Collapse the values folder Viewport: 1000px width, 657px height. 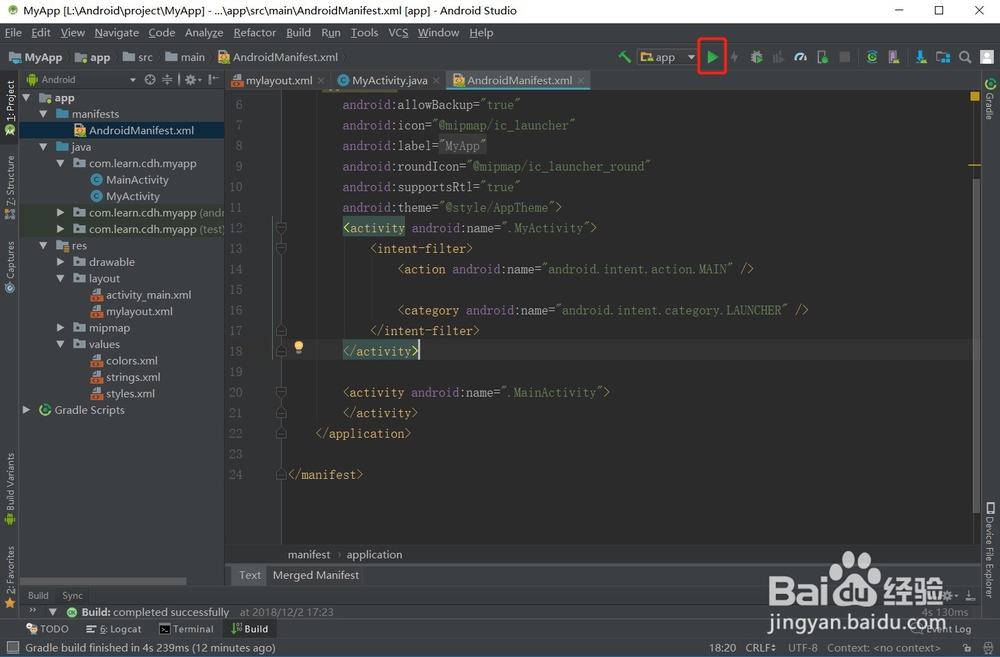(60, 344)
